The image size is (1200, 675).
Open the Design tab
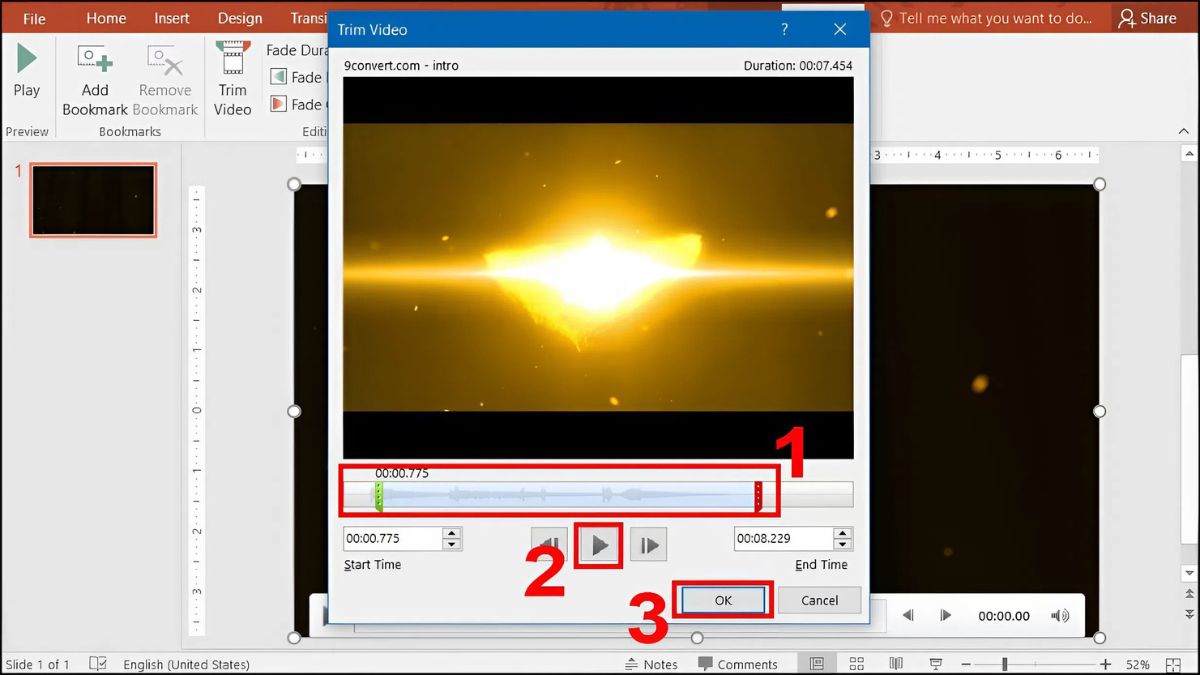[240, 18]
